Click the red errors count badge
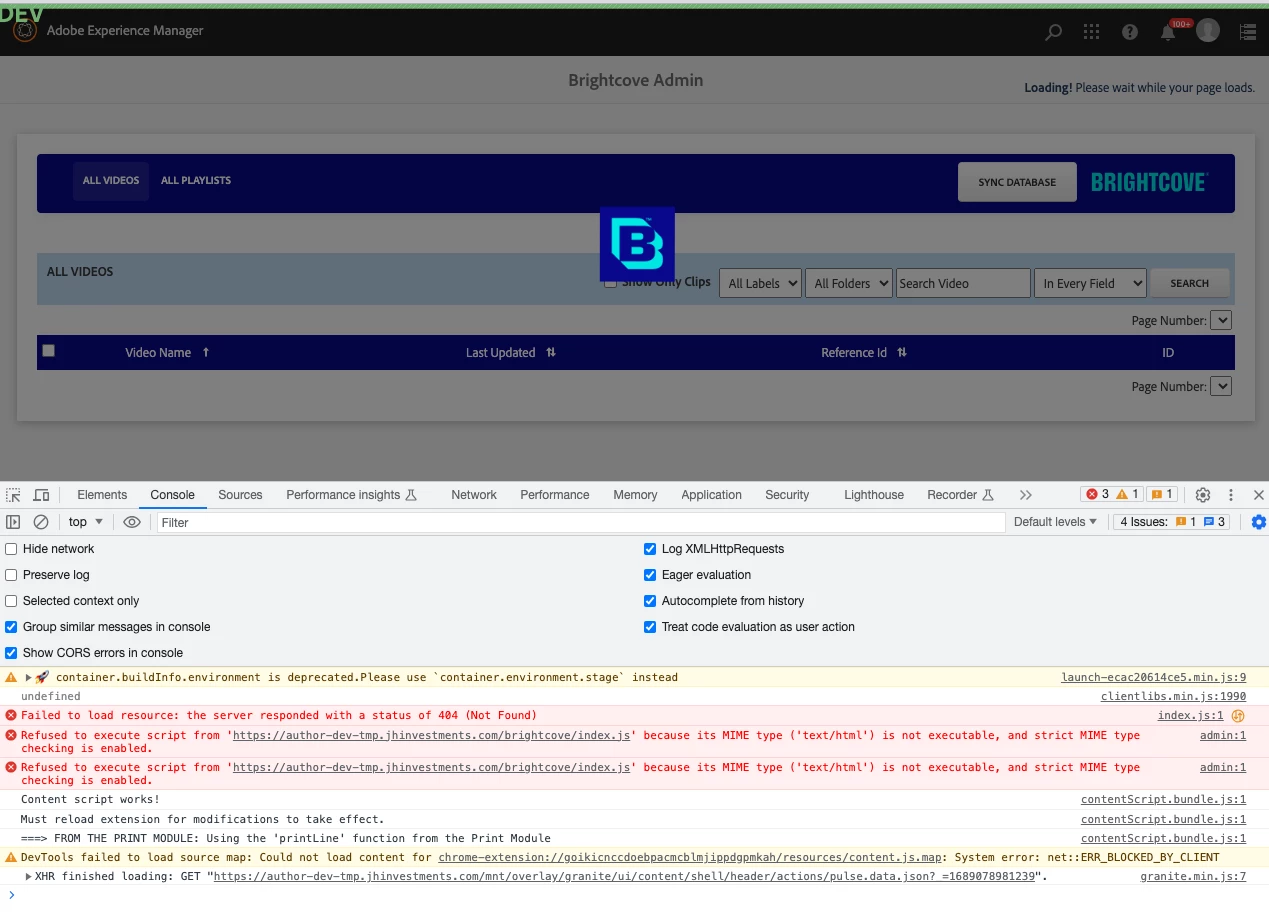Image resolution: width=1269 pixels, height=912 pixels. pyautogui.click(x=1098, y=494)
